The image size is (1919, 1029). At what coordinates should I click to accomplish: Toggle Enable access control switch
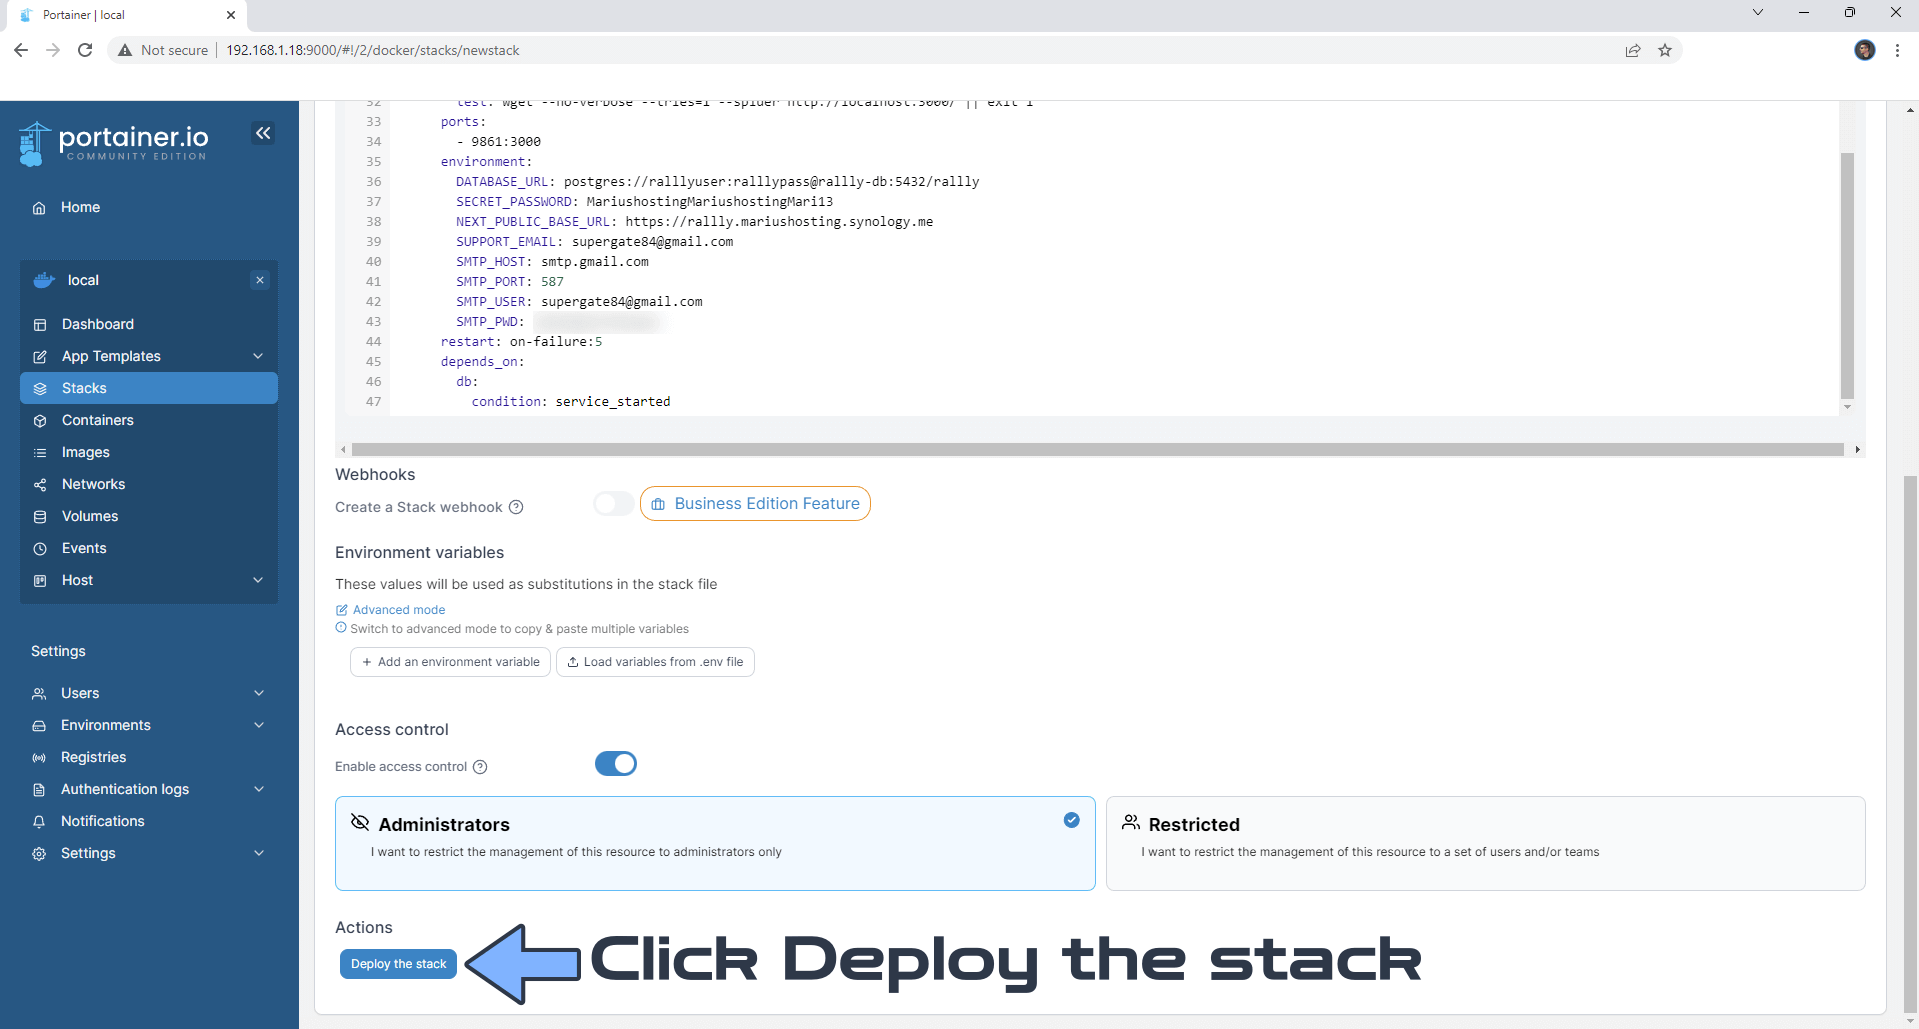click(616, 764)
